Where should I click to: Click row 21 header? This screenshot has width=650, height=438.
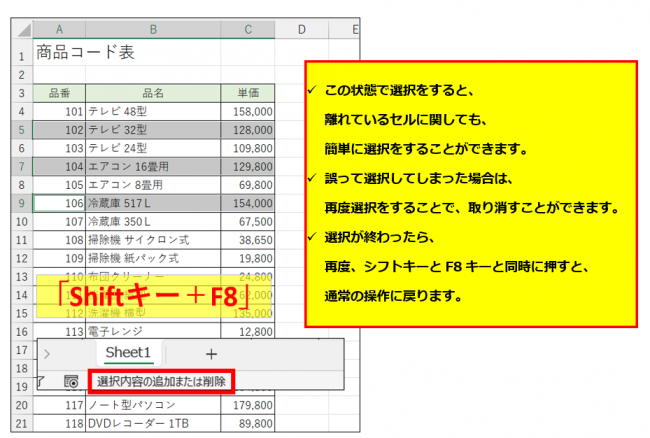pyautogui.click(x=21, y=423)
